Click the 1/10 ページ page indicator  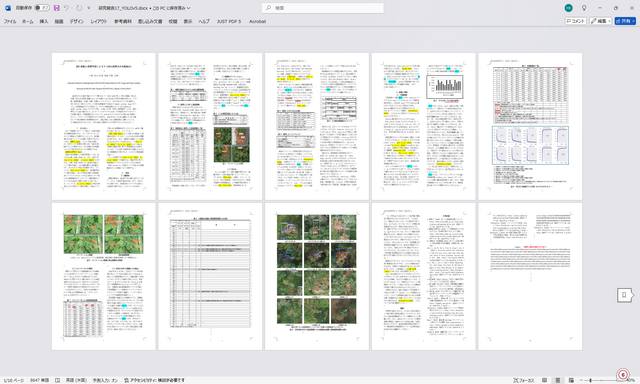point(13,380)
